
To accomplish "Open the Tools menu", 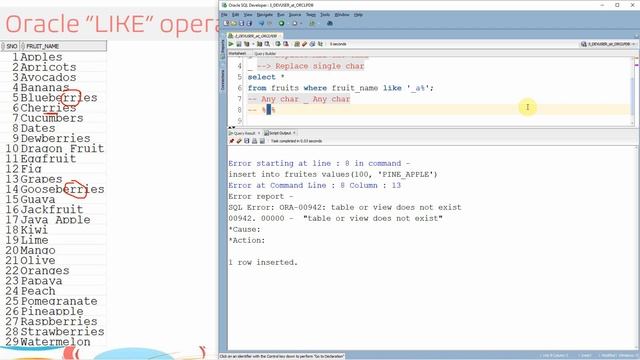I will coord(325,15).
